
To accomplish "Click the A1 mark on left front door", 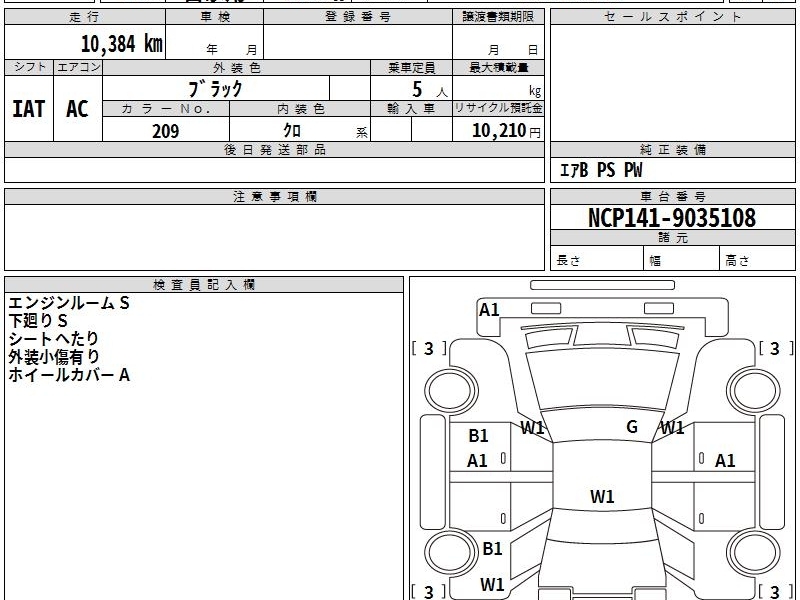I will click(477, 461).
